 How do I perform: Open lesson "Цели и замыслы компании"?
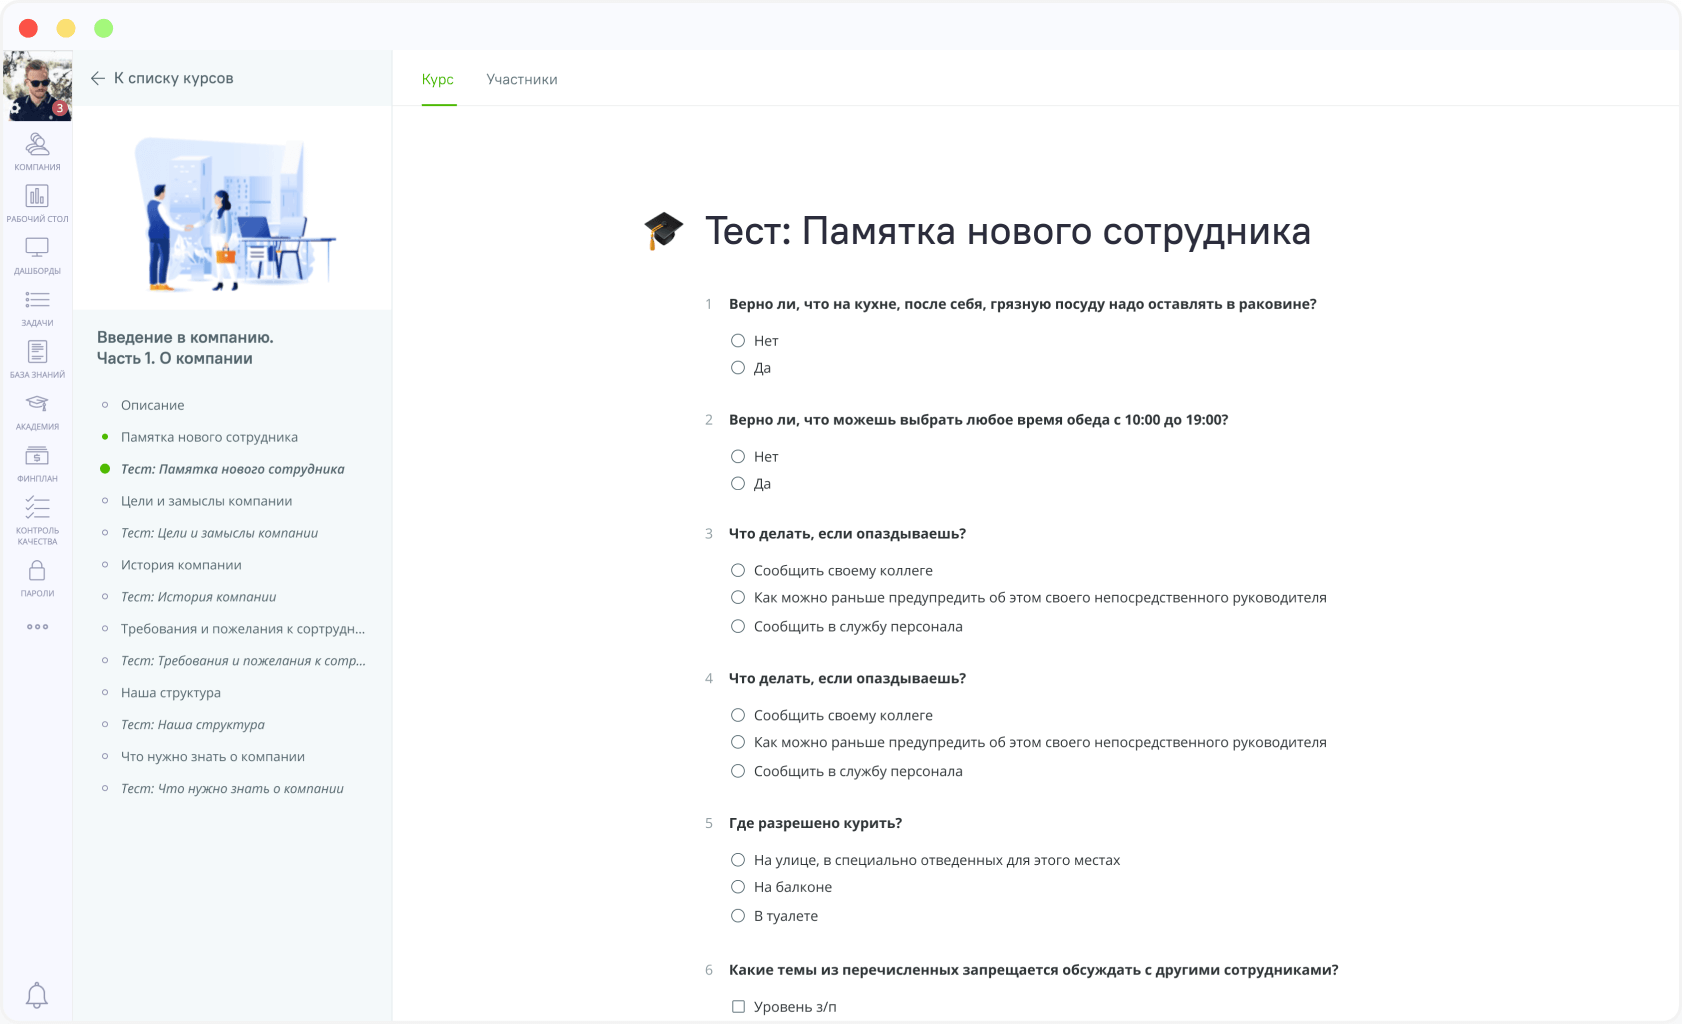click(205, 501)
